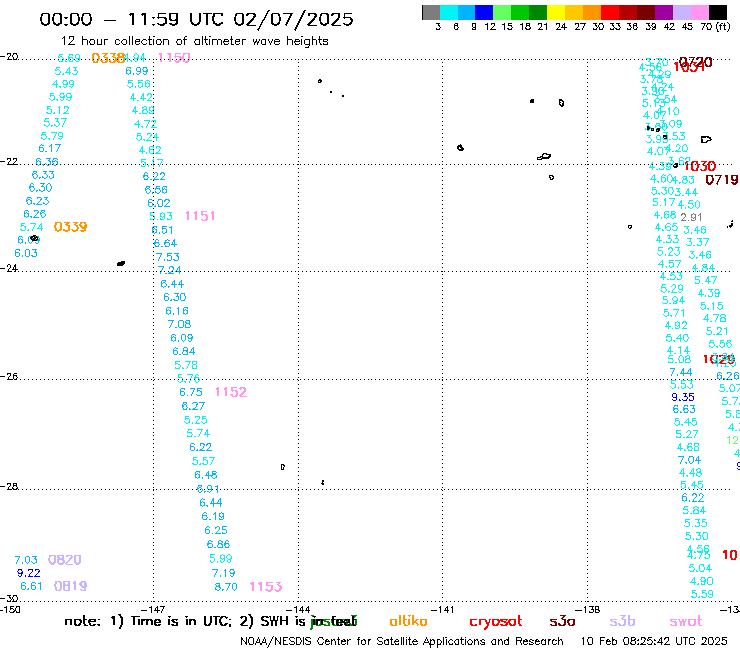The image size is (740, 650).
Task: Click the dark red 0719 time label
Action: point(722,180)
